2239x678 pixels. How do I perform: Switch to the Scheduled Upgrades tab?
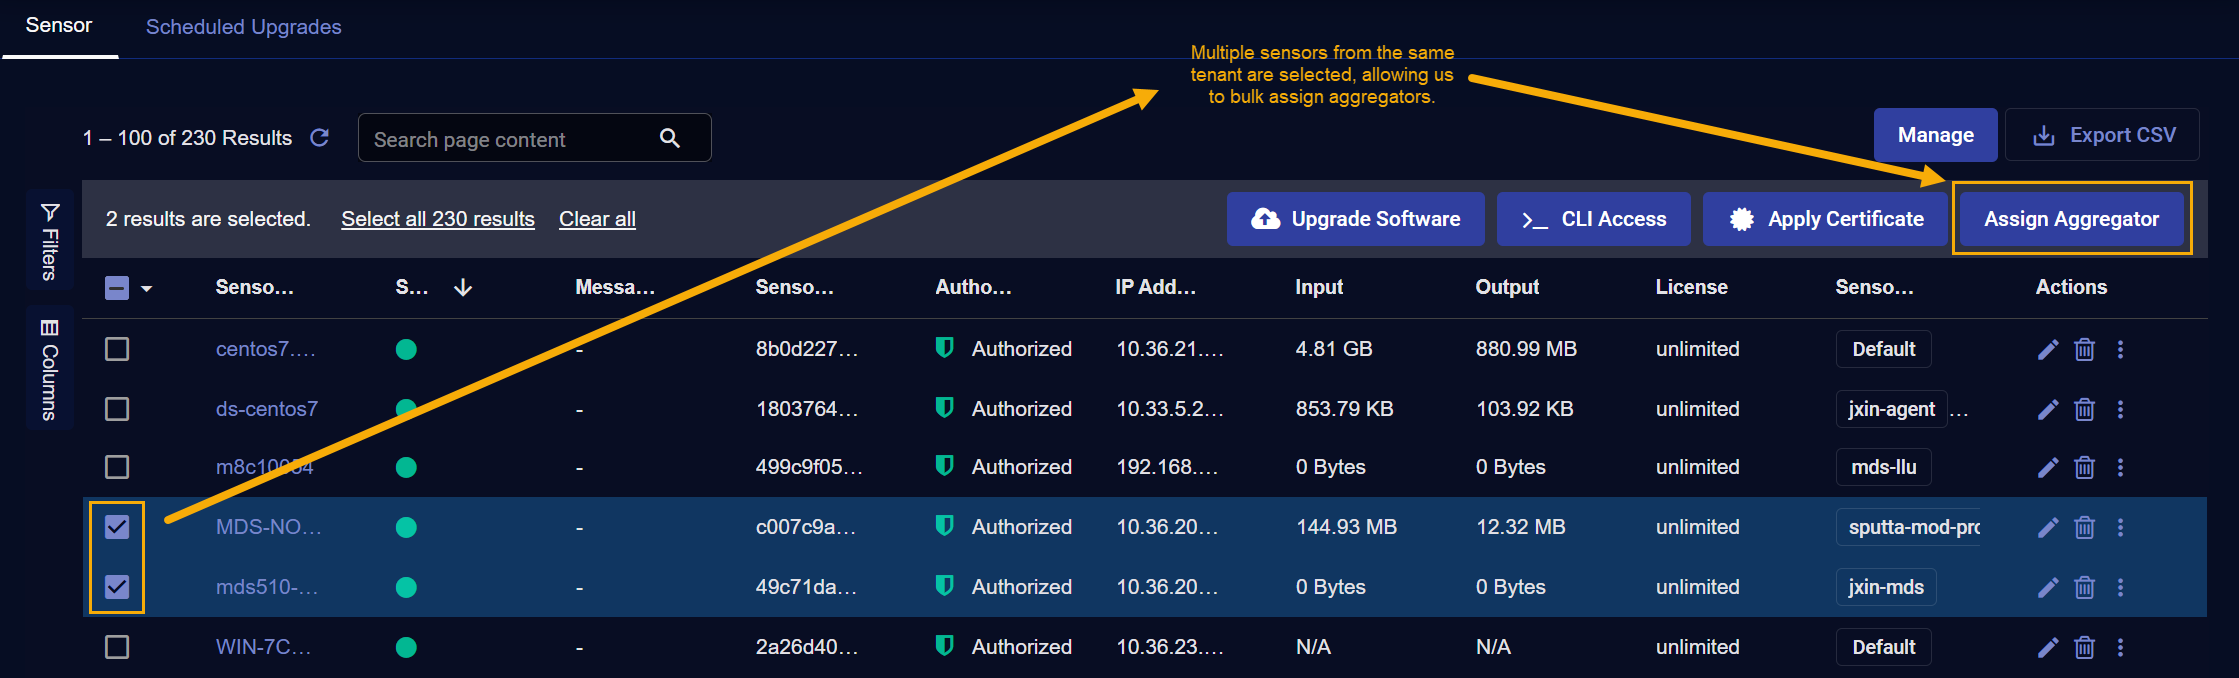click(243, 27)
